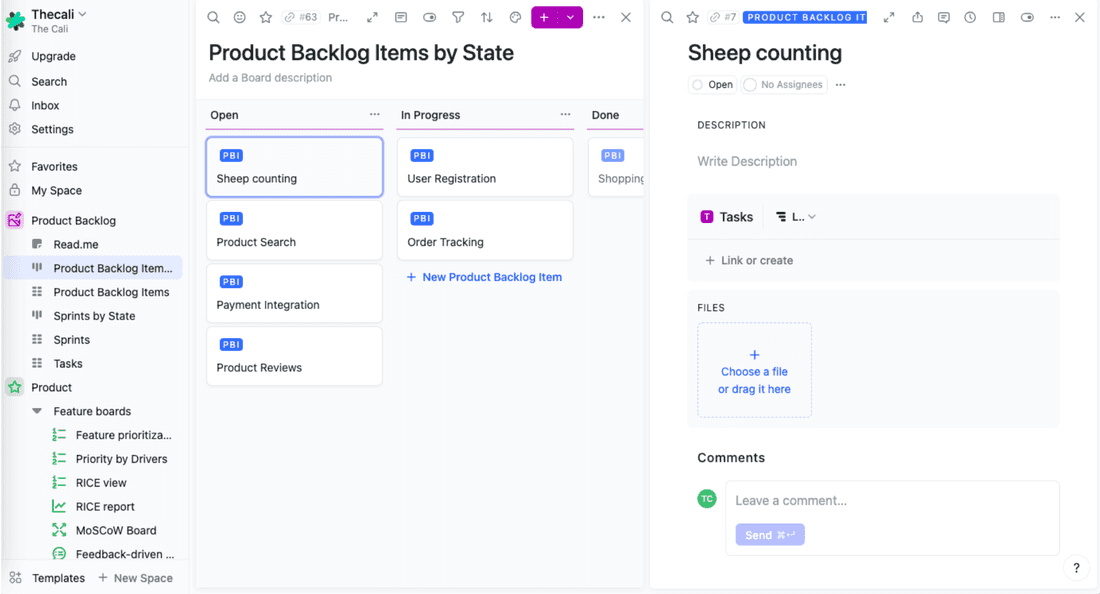This screenshot has height=594, width=1100.
Task: Create a New Product Backlog Item
Action: point(485,277)
